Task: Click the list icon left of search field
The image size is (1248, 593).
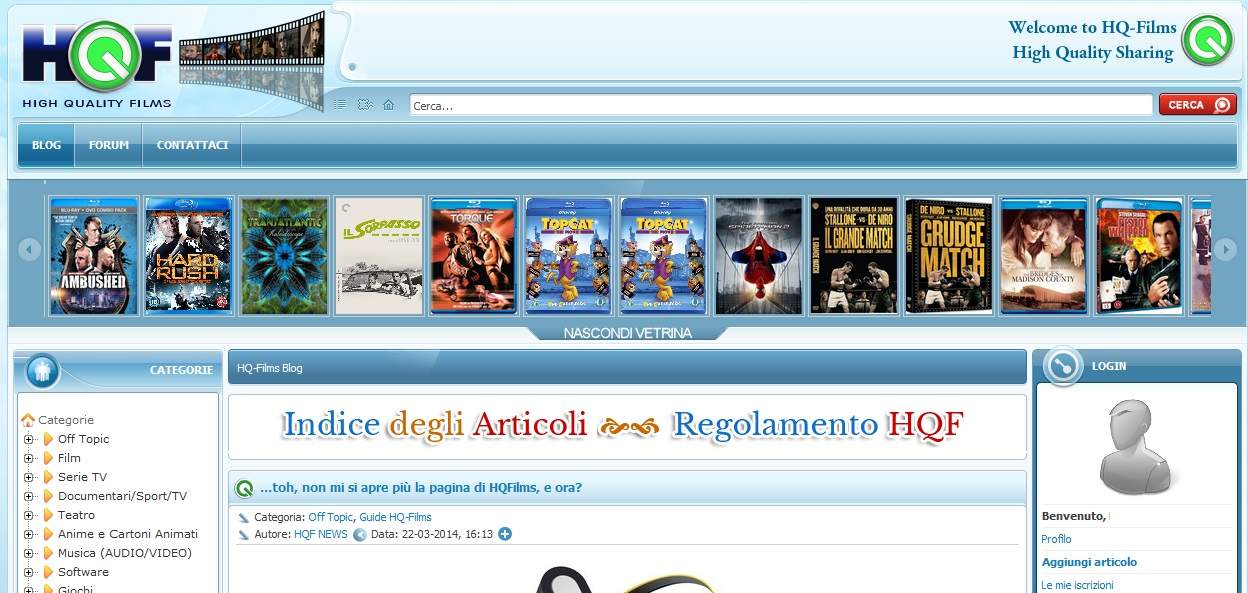Action: (339, 105)
